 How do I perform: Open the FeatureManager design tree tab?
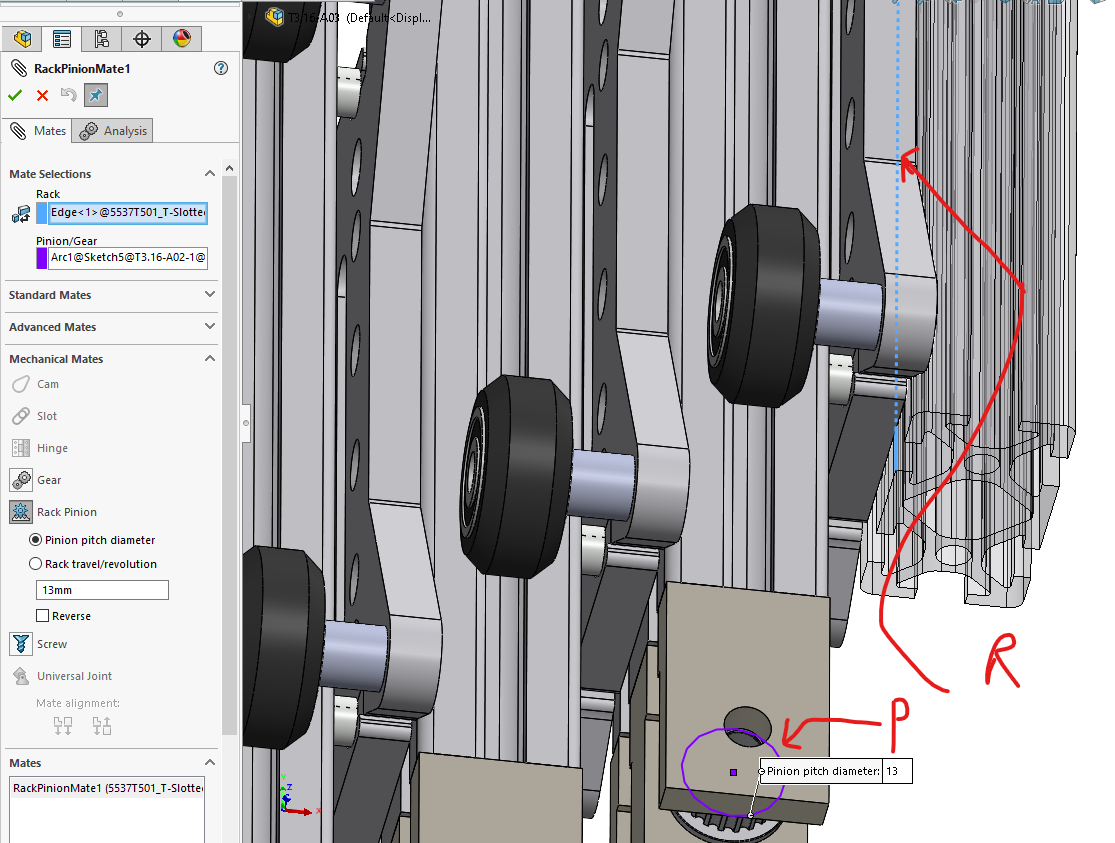(x=22, y=39)
